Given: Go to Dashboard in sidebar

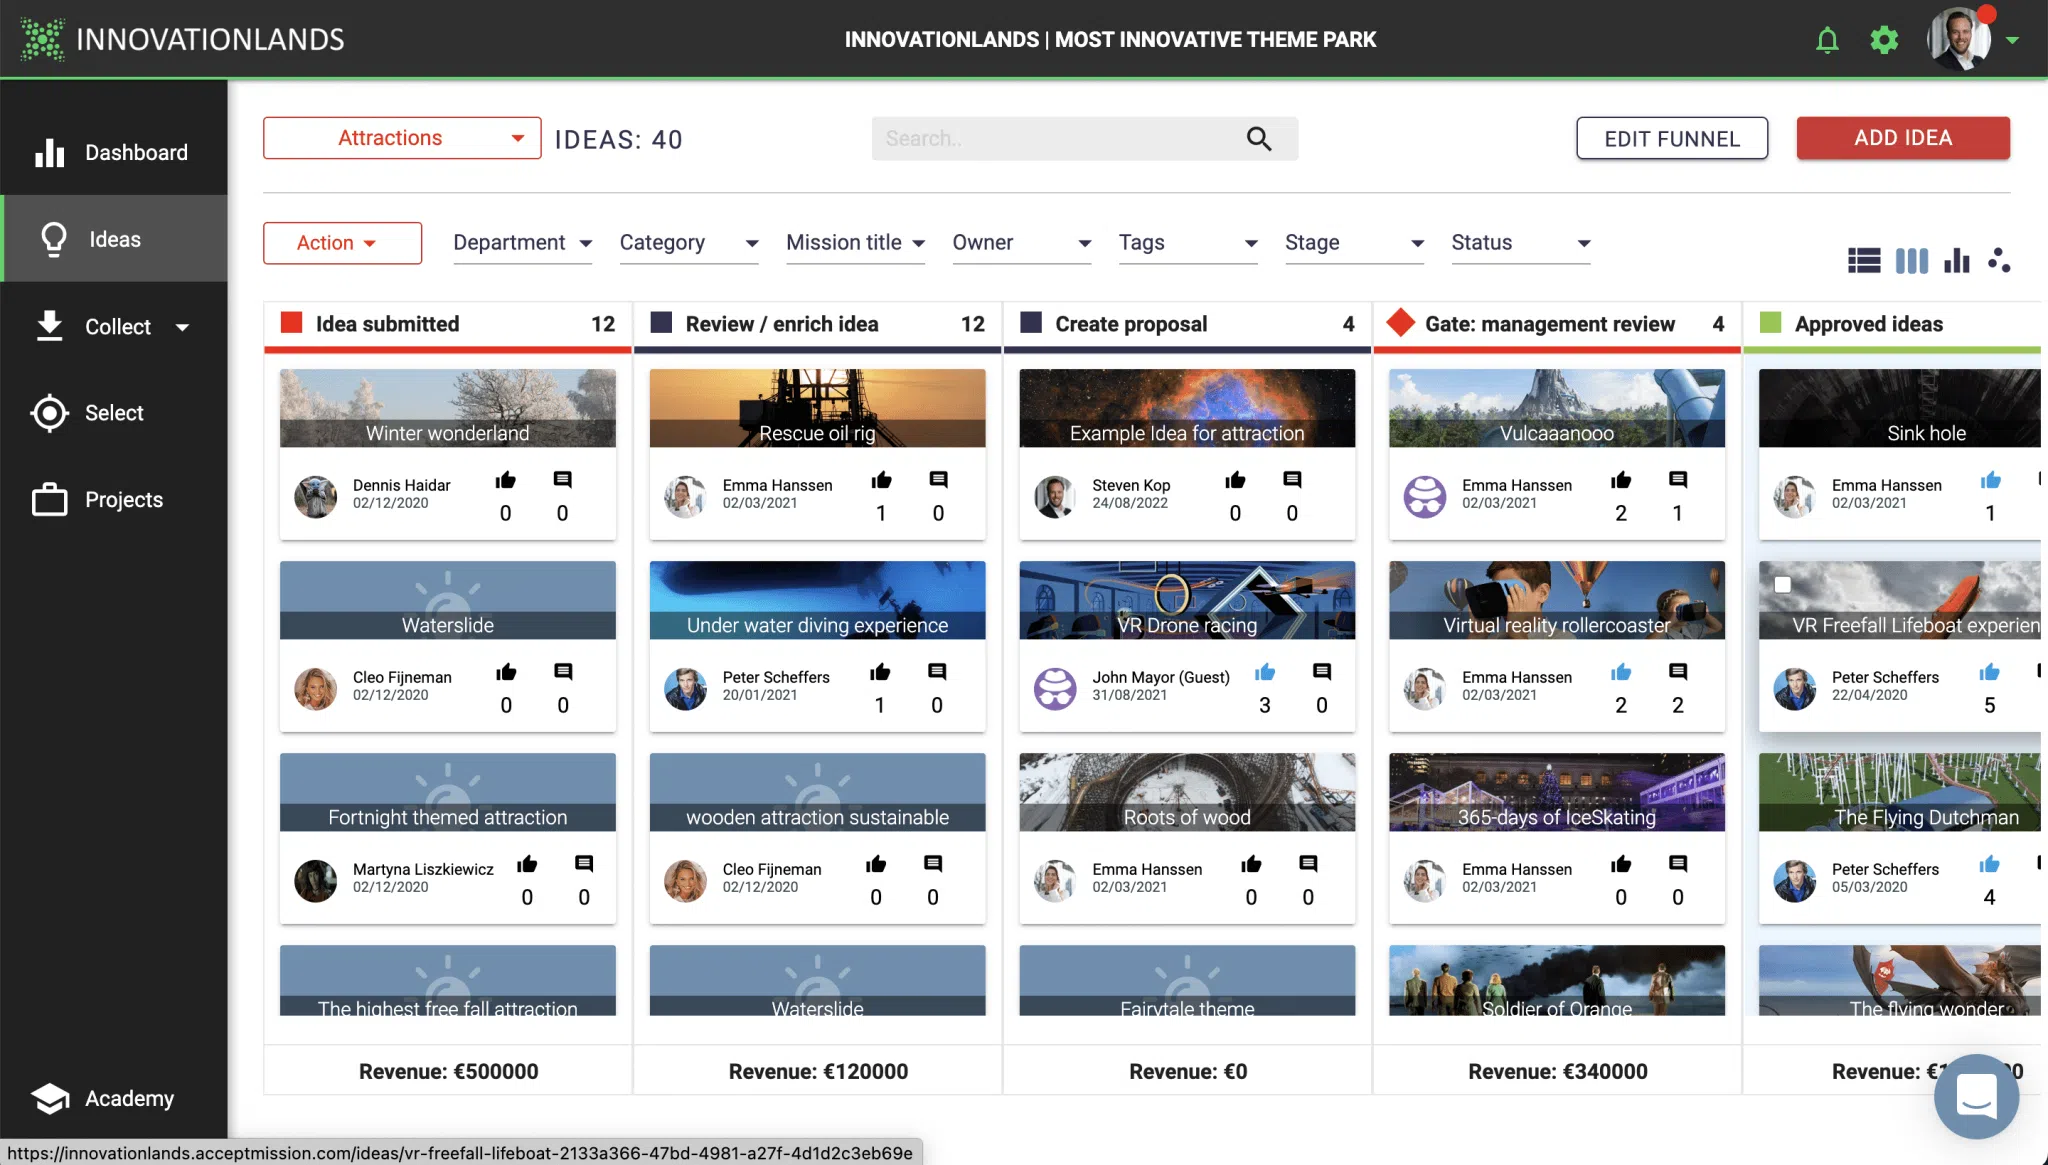Looking at the screenshot, I should 114,152.
